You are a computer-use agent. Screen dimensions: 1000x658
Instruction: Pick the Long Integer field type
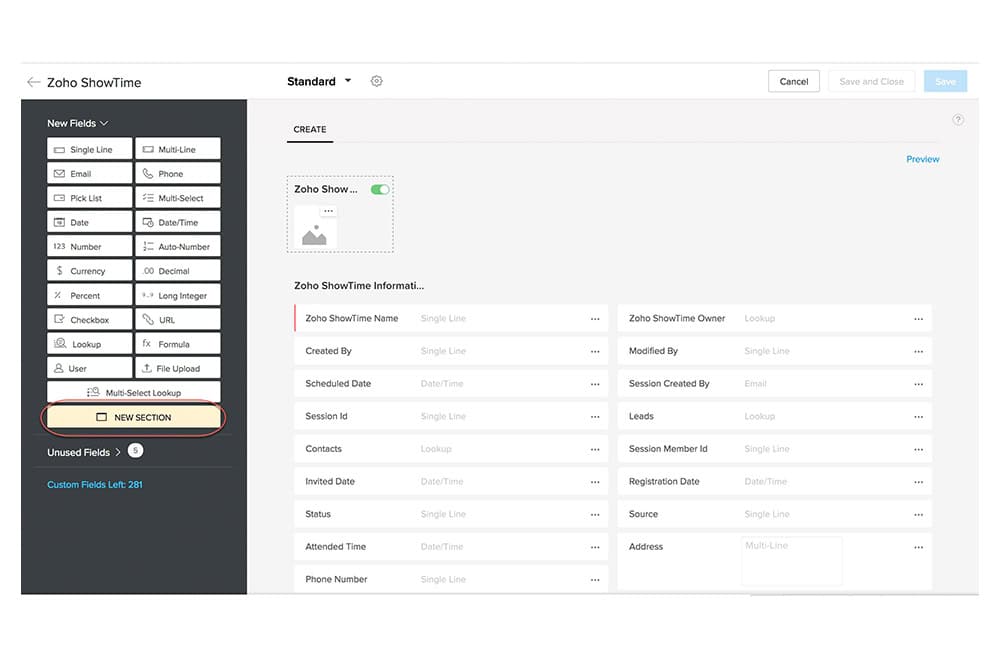click(178, 296)
